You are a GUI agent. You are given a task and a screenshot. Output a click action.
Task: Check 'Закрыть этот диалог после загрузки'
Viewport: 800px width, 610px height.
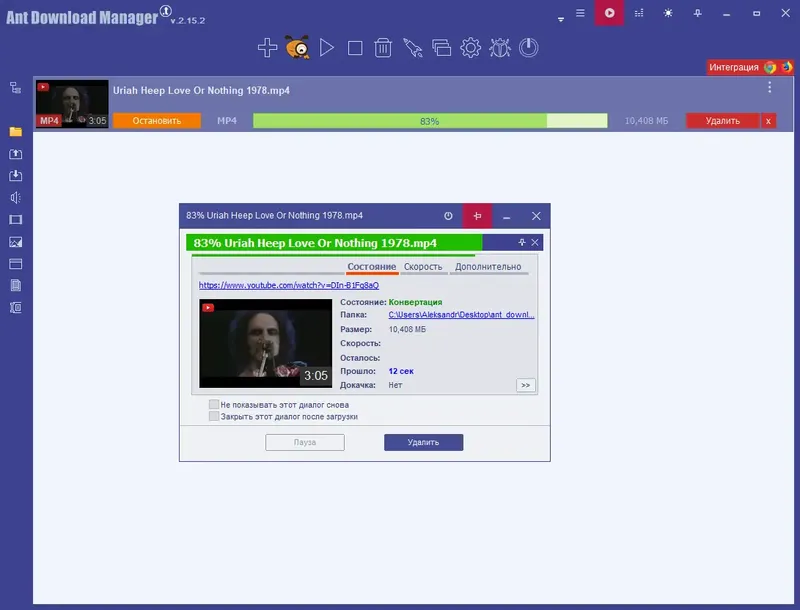[x=212, y=416]
